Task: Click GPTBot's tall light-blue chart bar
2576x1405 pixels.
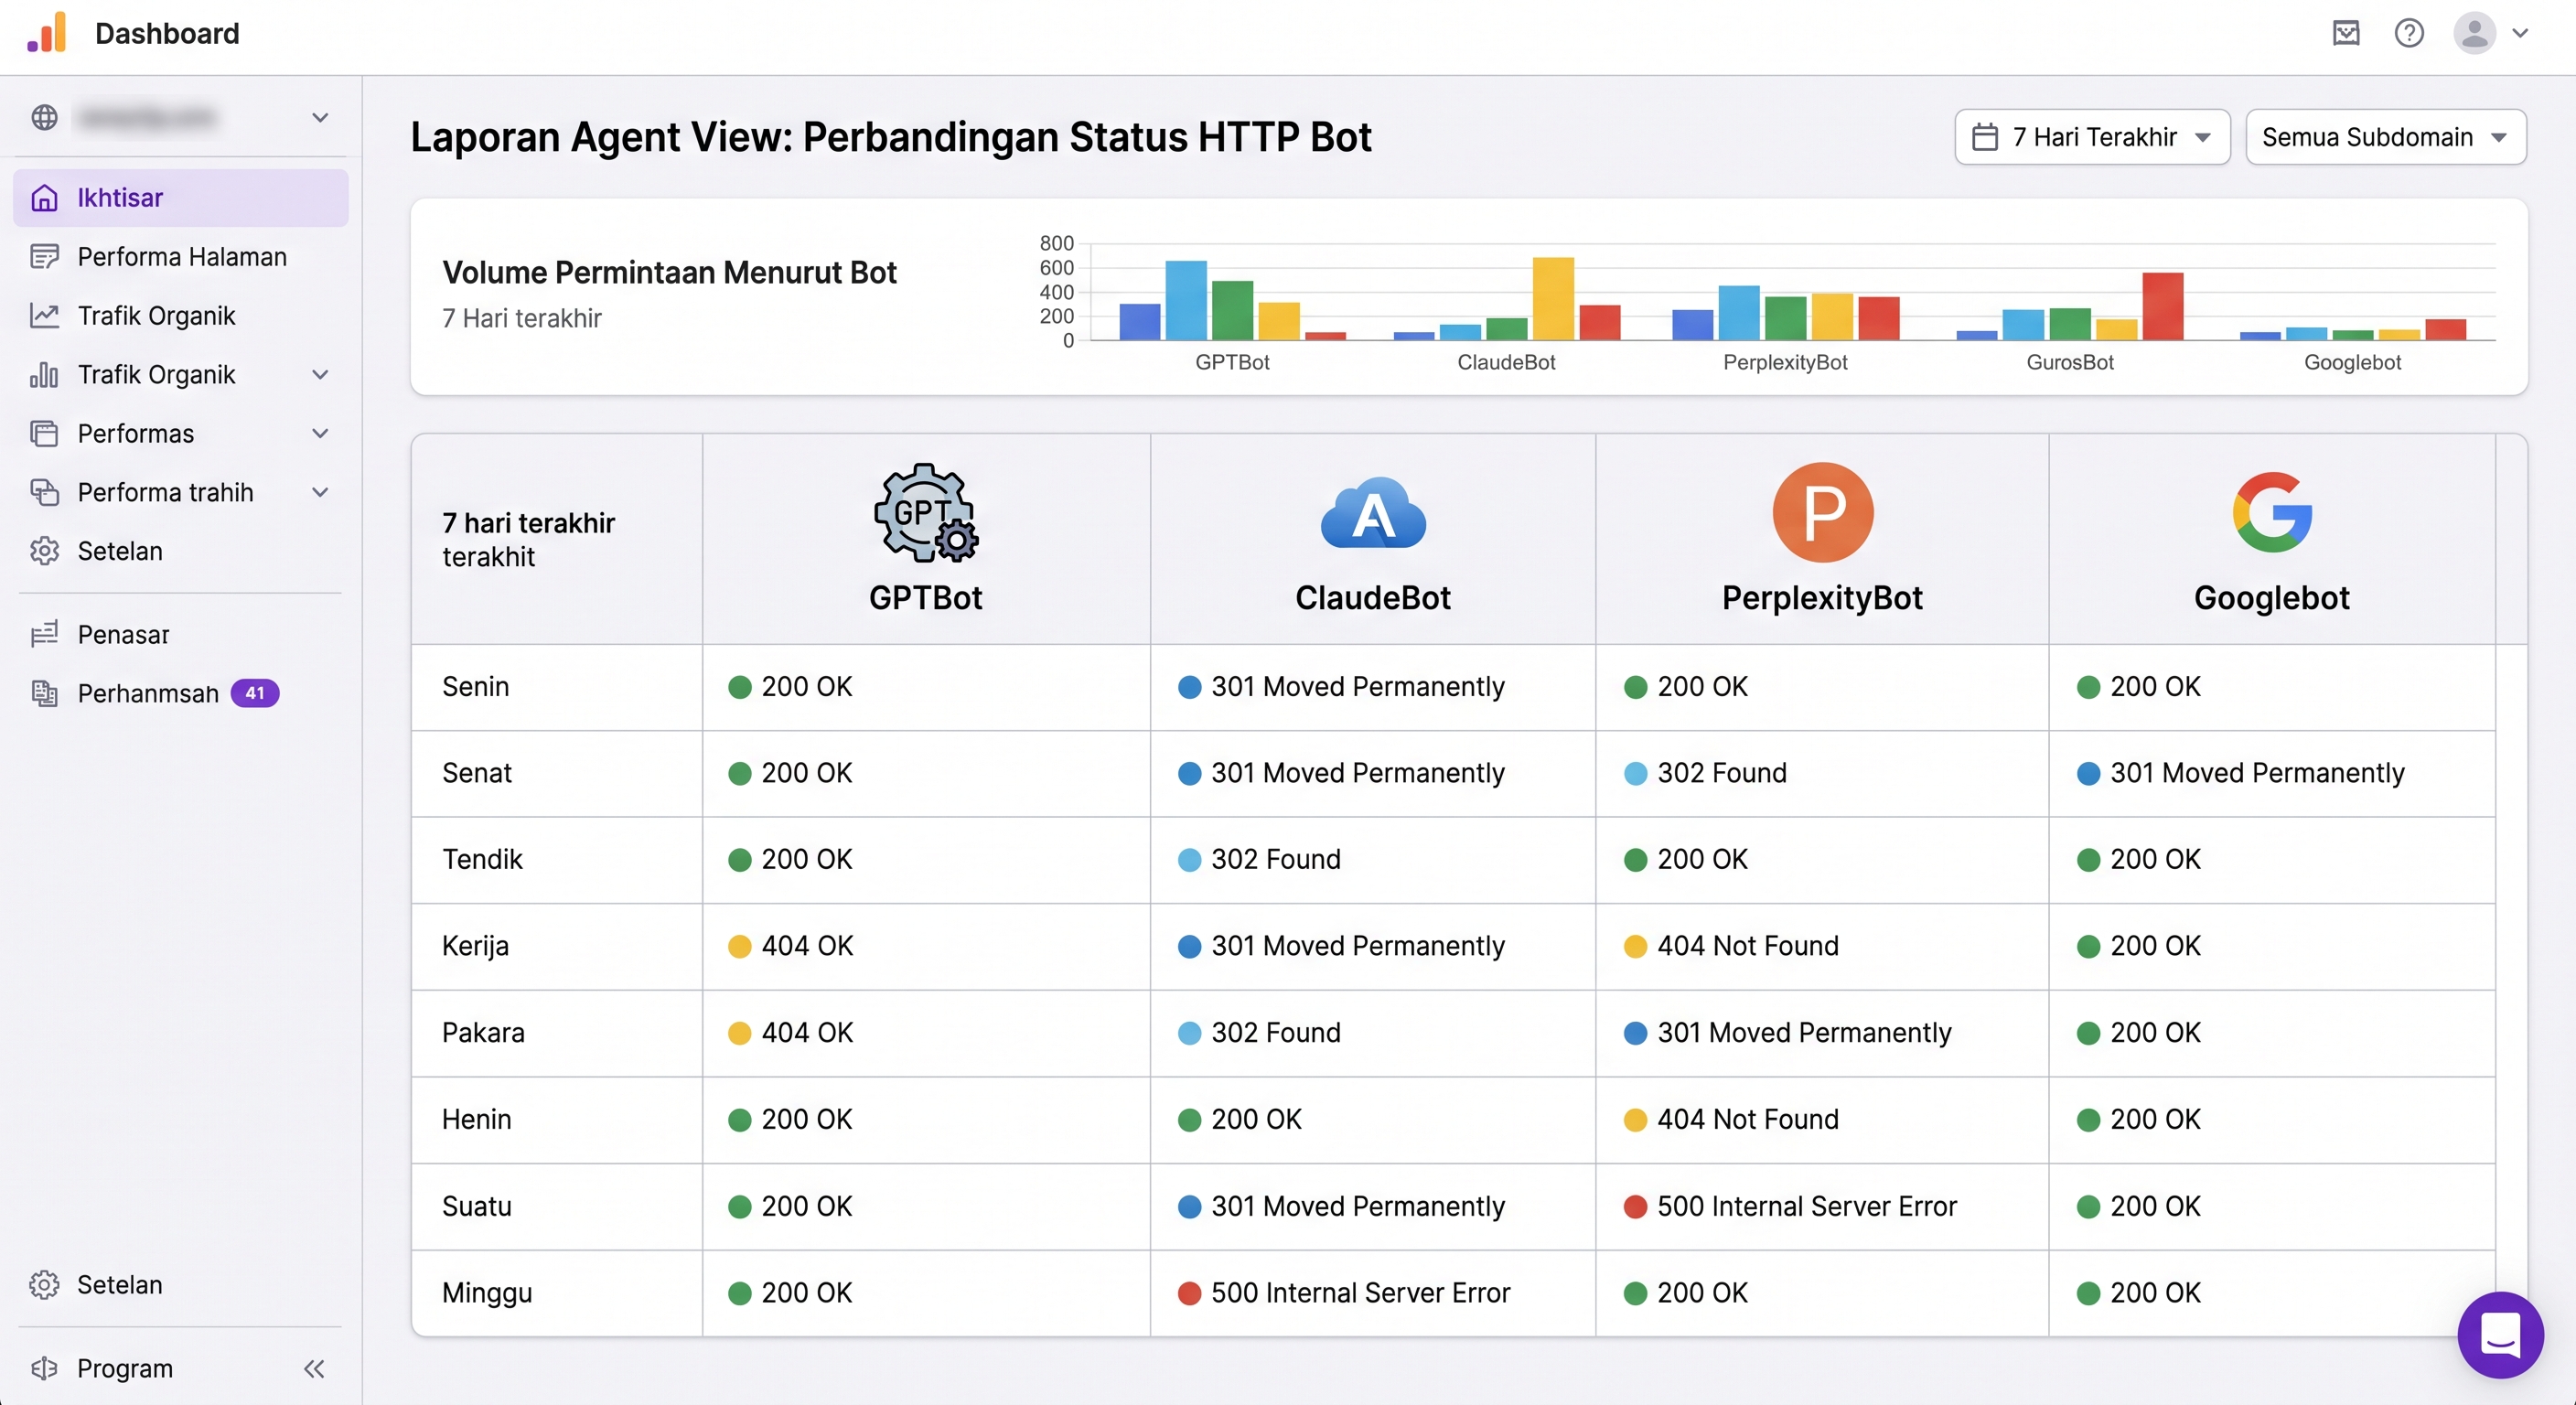Action: point(1186,300)
